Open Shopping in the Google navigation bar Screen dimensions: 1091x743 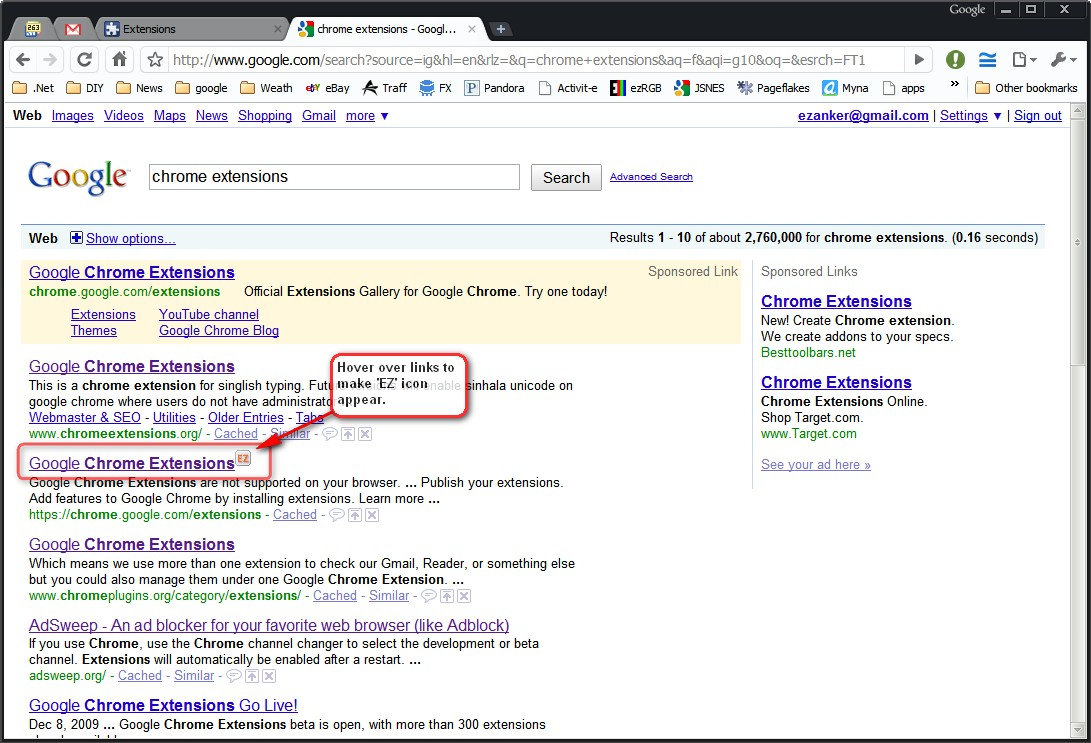click(x=265, y=115)
